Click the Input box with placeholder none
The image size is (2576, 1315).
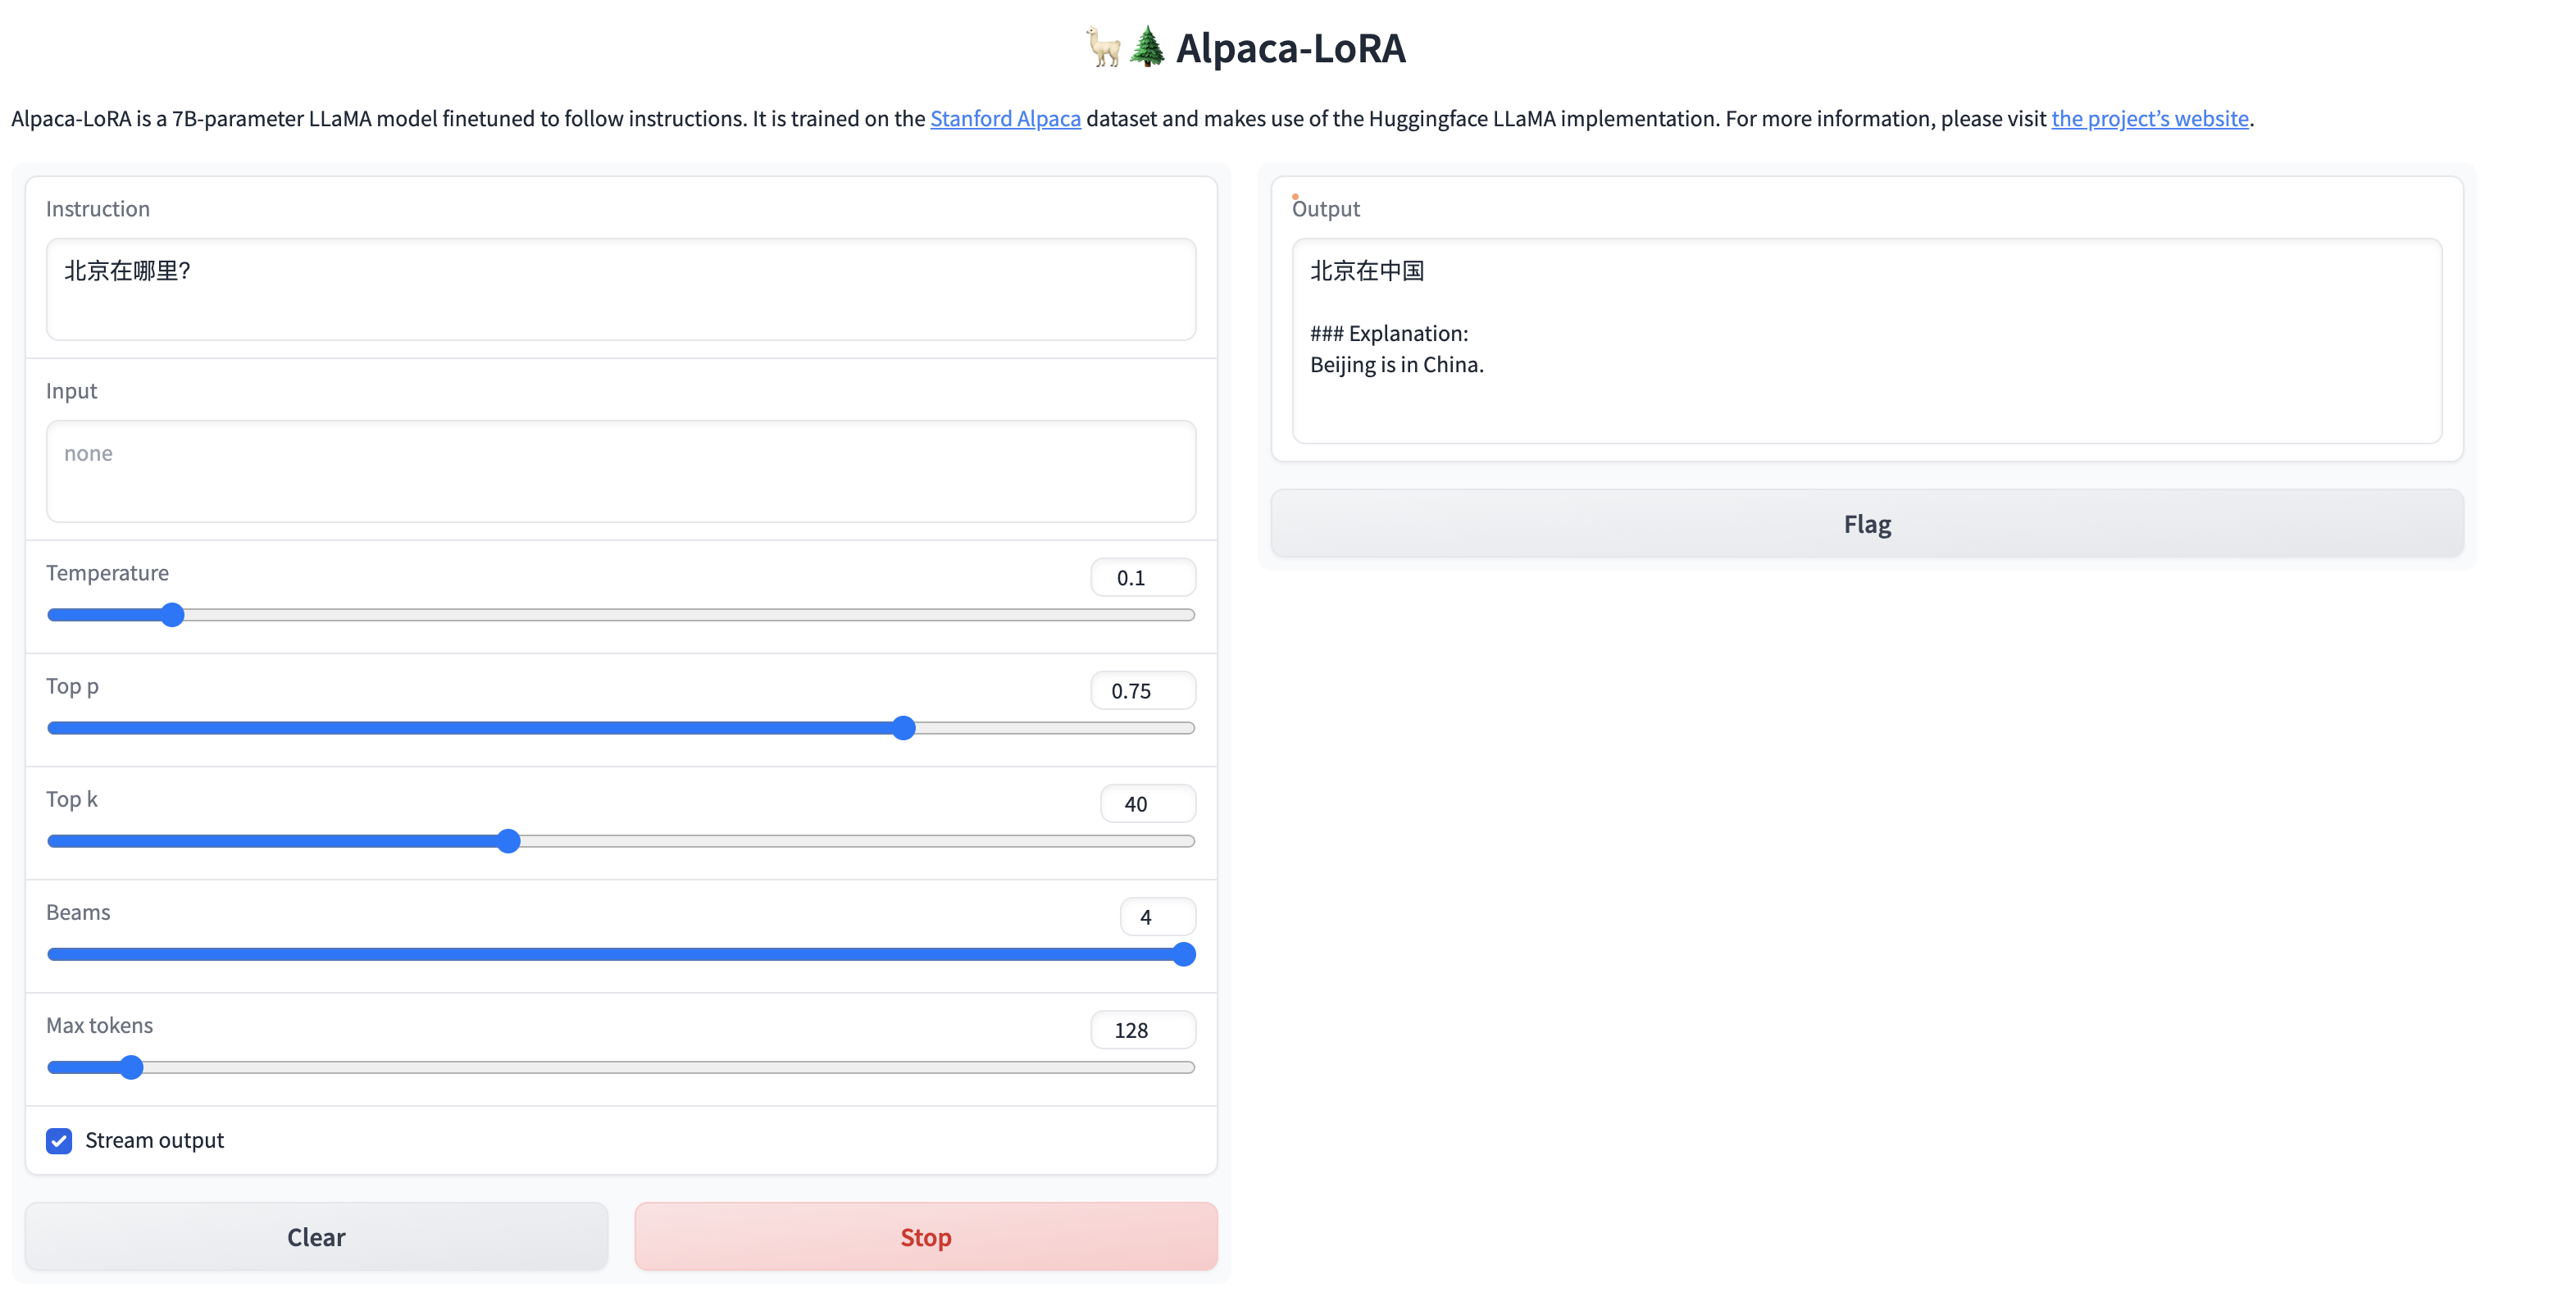(620, 471)
